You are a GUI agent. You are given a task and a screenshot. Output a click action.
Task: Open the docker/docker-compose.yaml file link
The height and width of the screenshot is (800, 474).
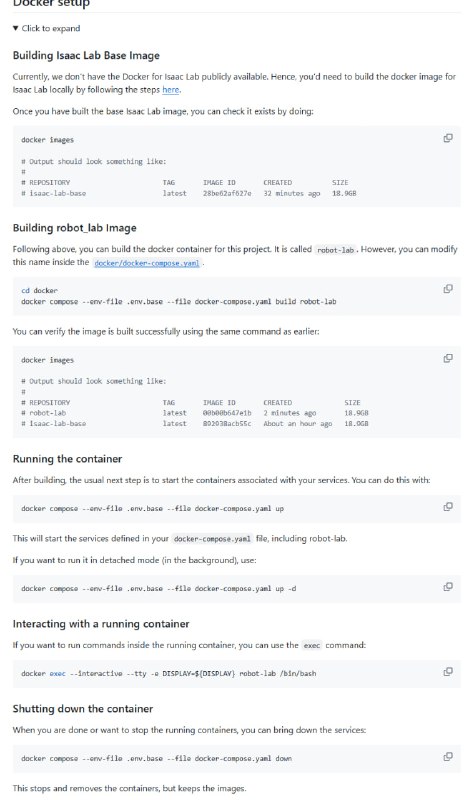[146, 263]
